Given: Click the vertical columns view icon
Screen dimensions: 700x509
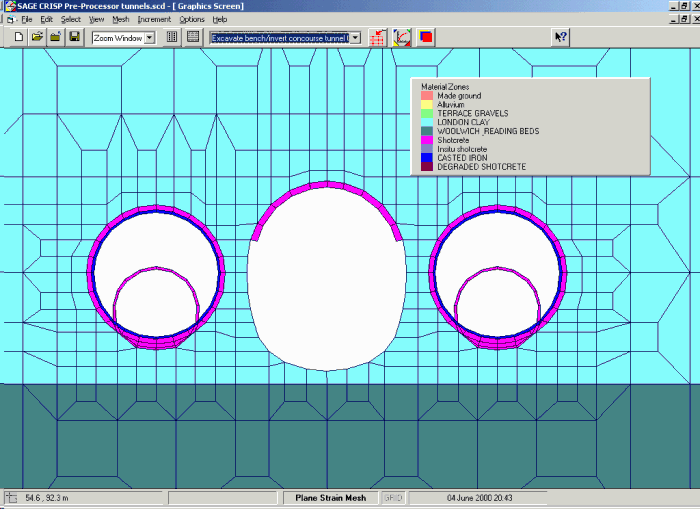Looking at the screenshot, I should (x=172, y=37).
